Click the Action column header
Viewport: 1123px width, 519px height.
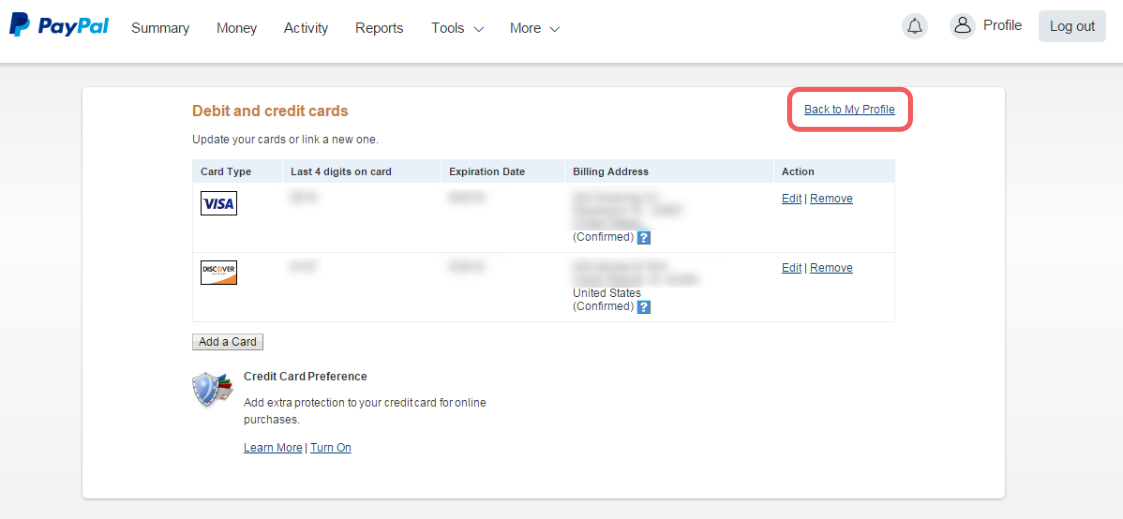click(x=798, y=172)
